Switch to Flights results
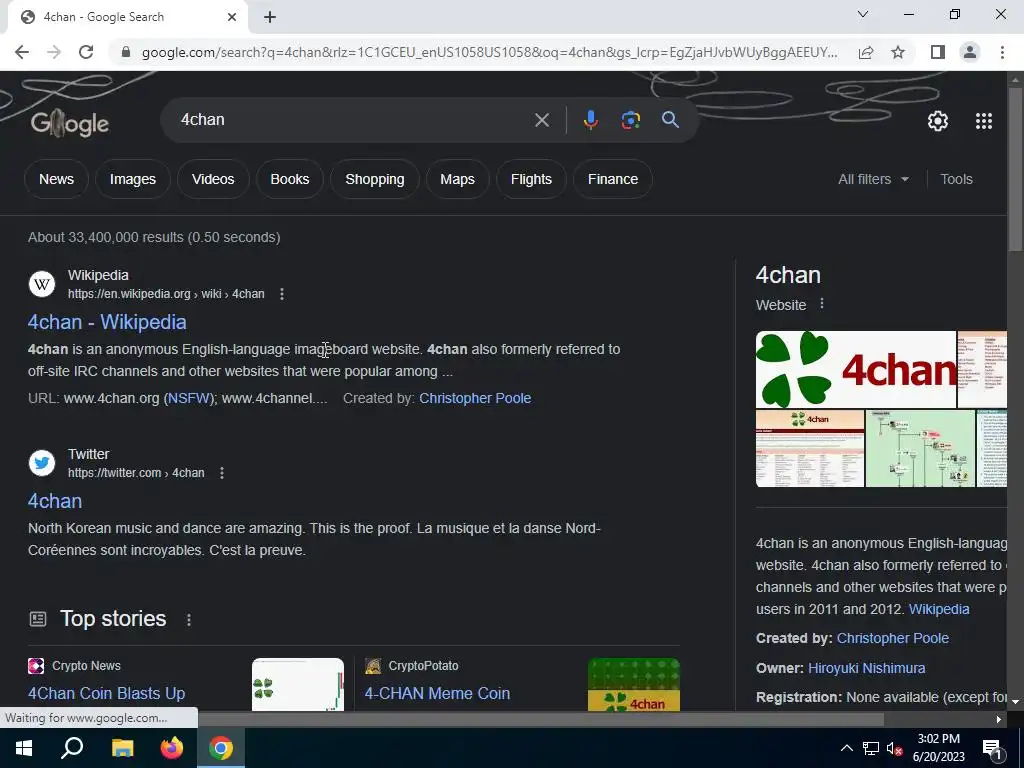Image resolution: width=1024 pixels, height=768 pixels. (531, 179)
